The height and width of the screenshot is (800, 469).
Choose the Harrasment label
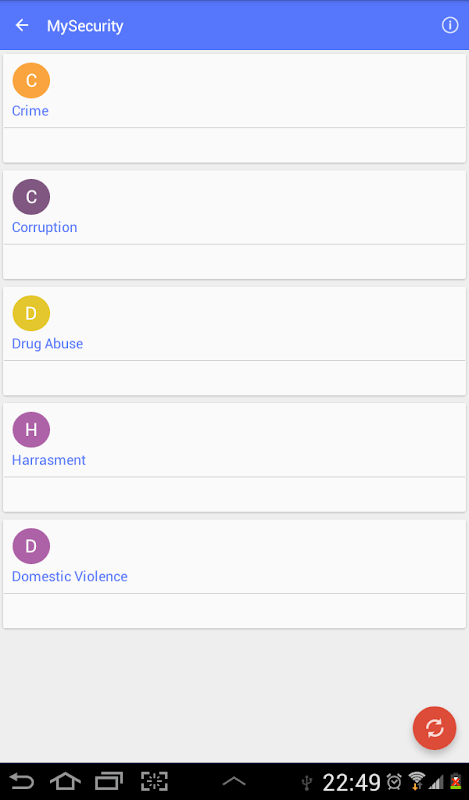49,460
